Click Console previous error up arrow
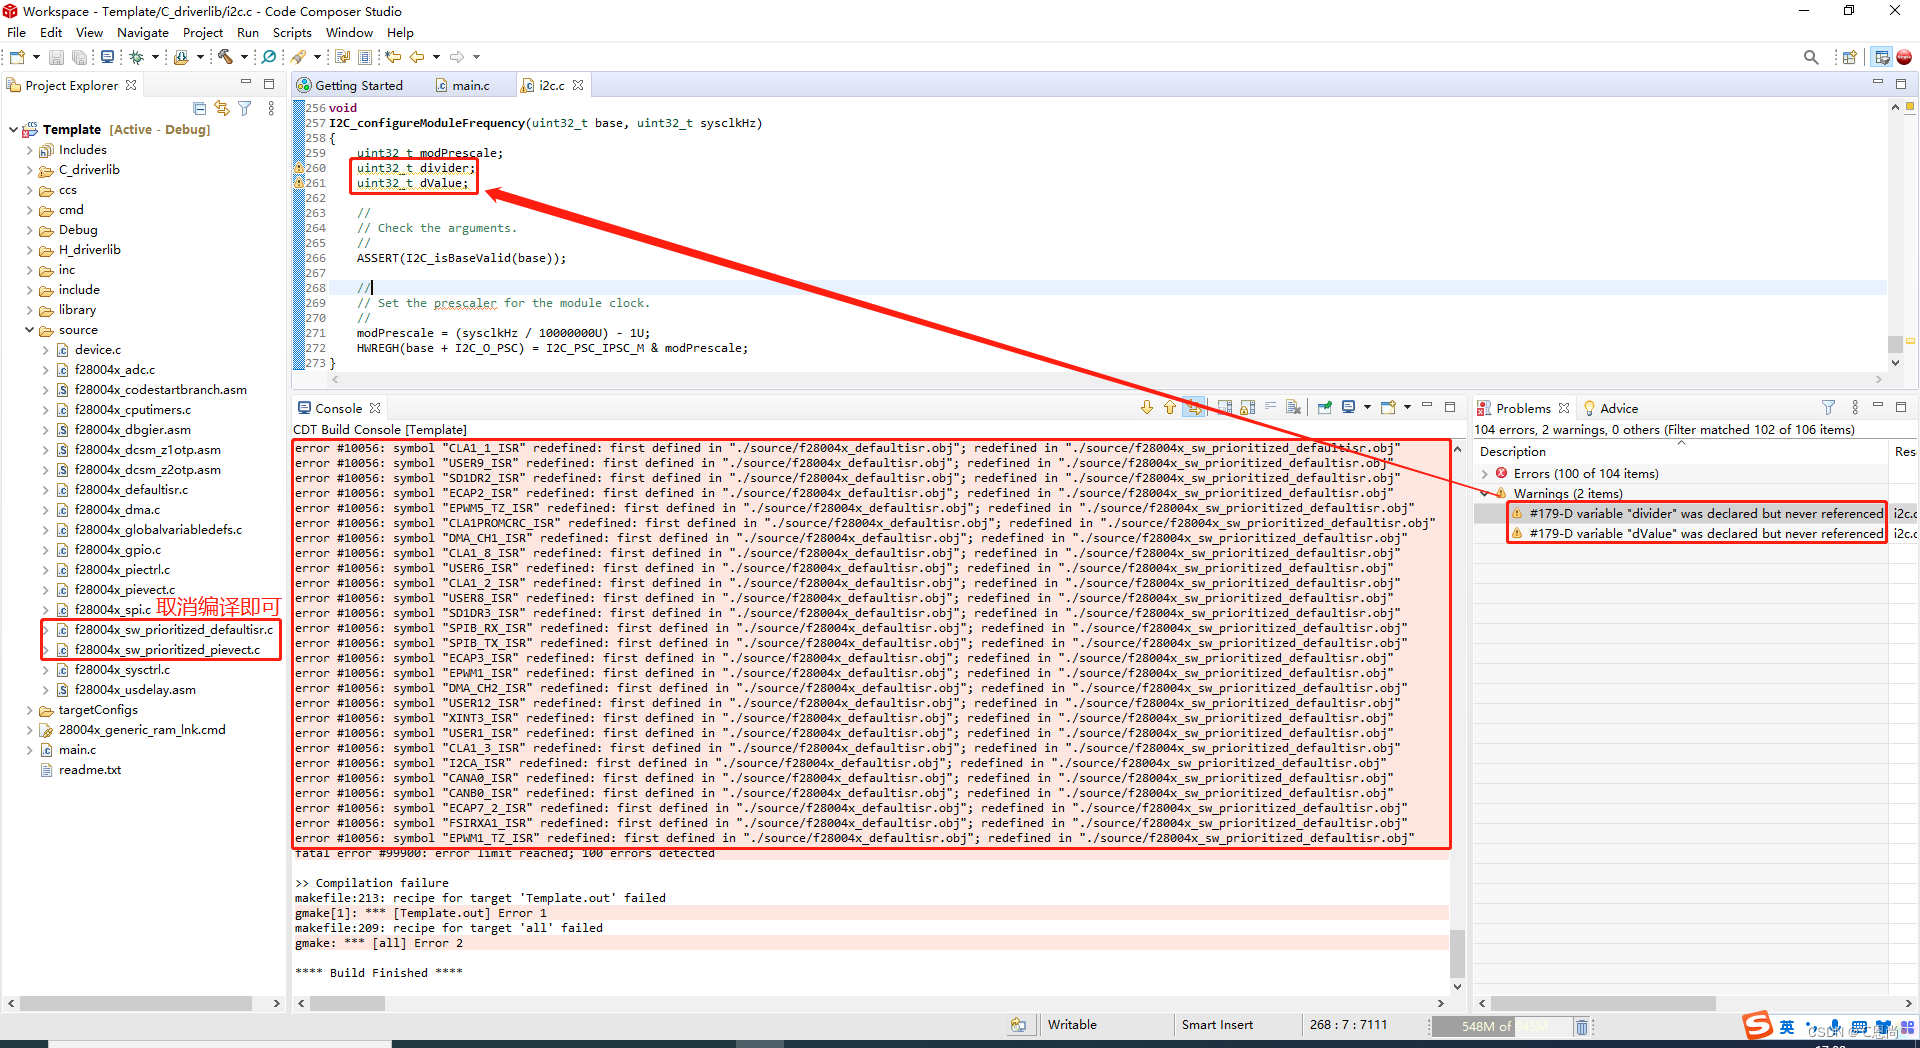Viewport: 1920px width, 1048px height. point(1169,407)
